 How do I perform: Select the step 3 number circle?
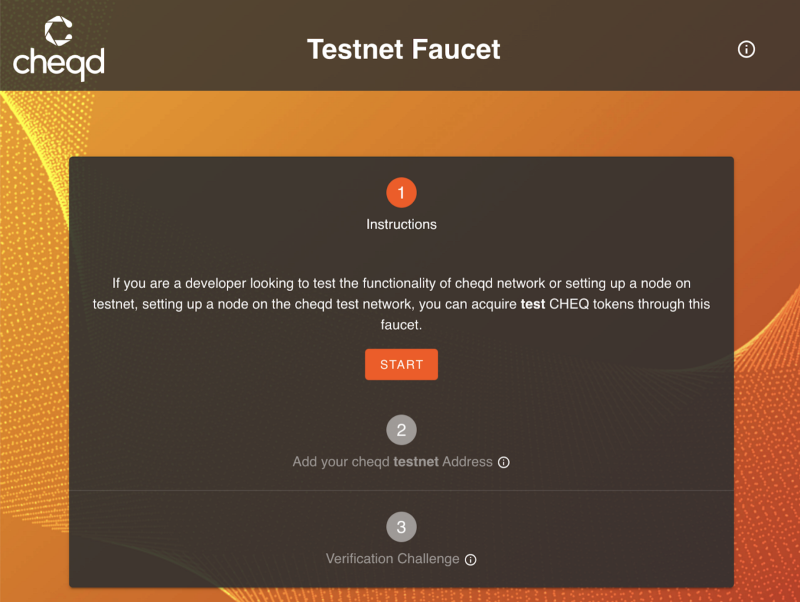click(401, 527)
